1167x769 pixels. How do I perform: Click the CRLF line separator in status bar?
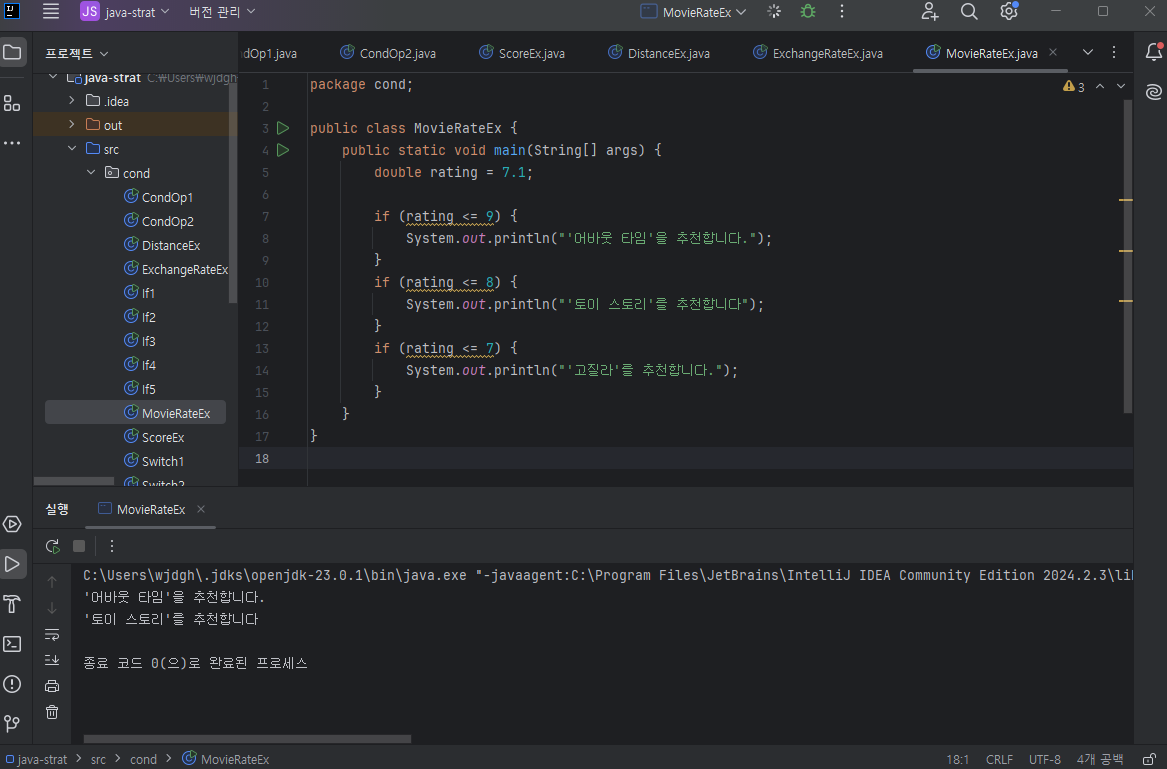click(x=999, y=759)
